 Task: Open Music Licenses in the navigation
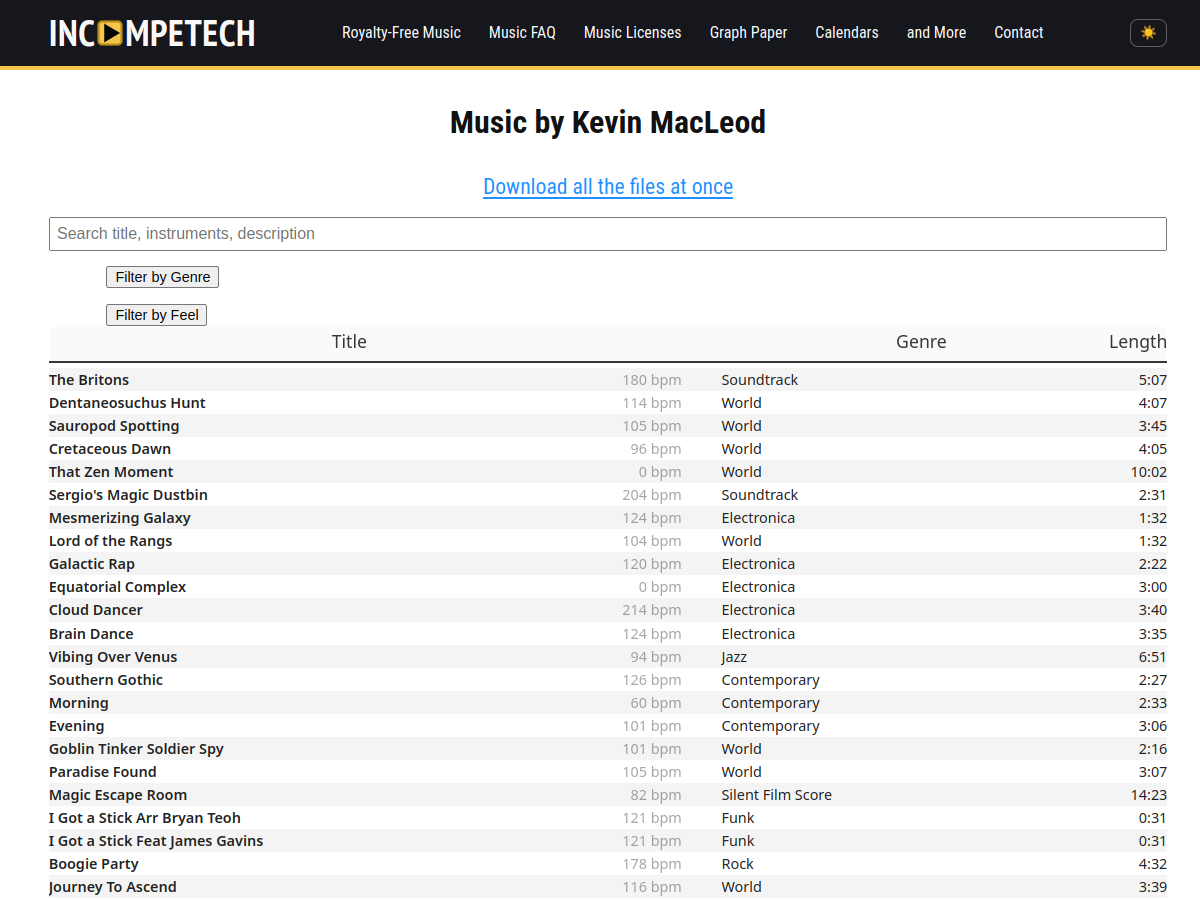point(632,33)
